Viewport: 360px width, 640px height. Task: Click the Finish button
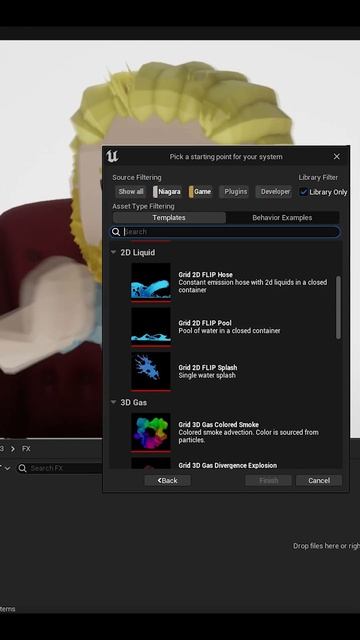268,480
